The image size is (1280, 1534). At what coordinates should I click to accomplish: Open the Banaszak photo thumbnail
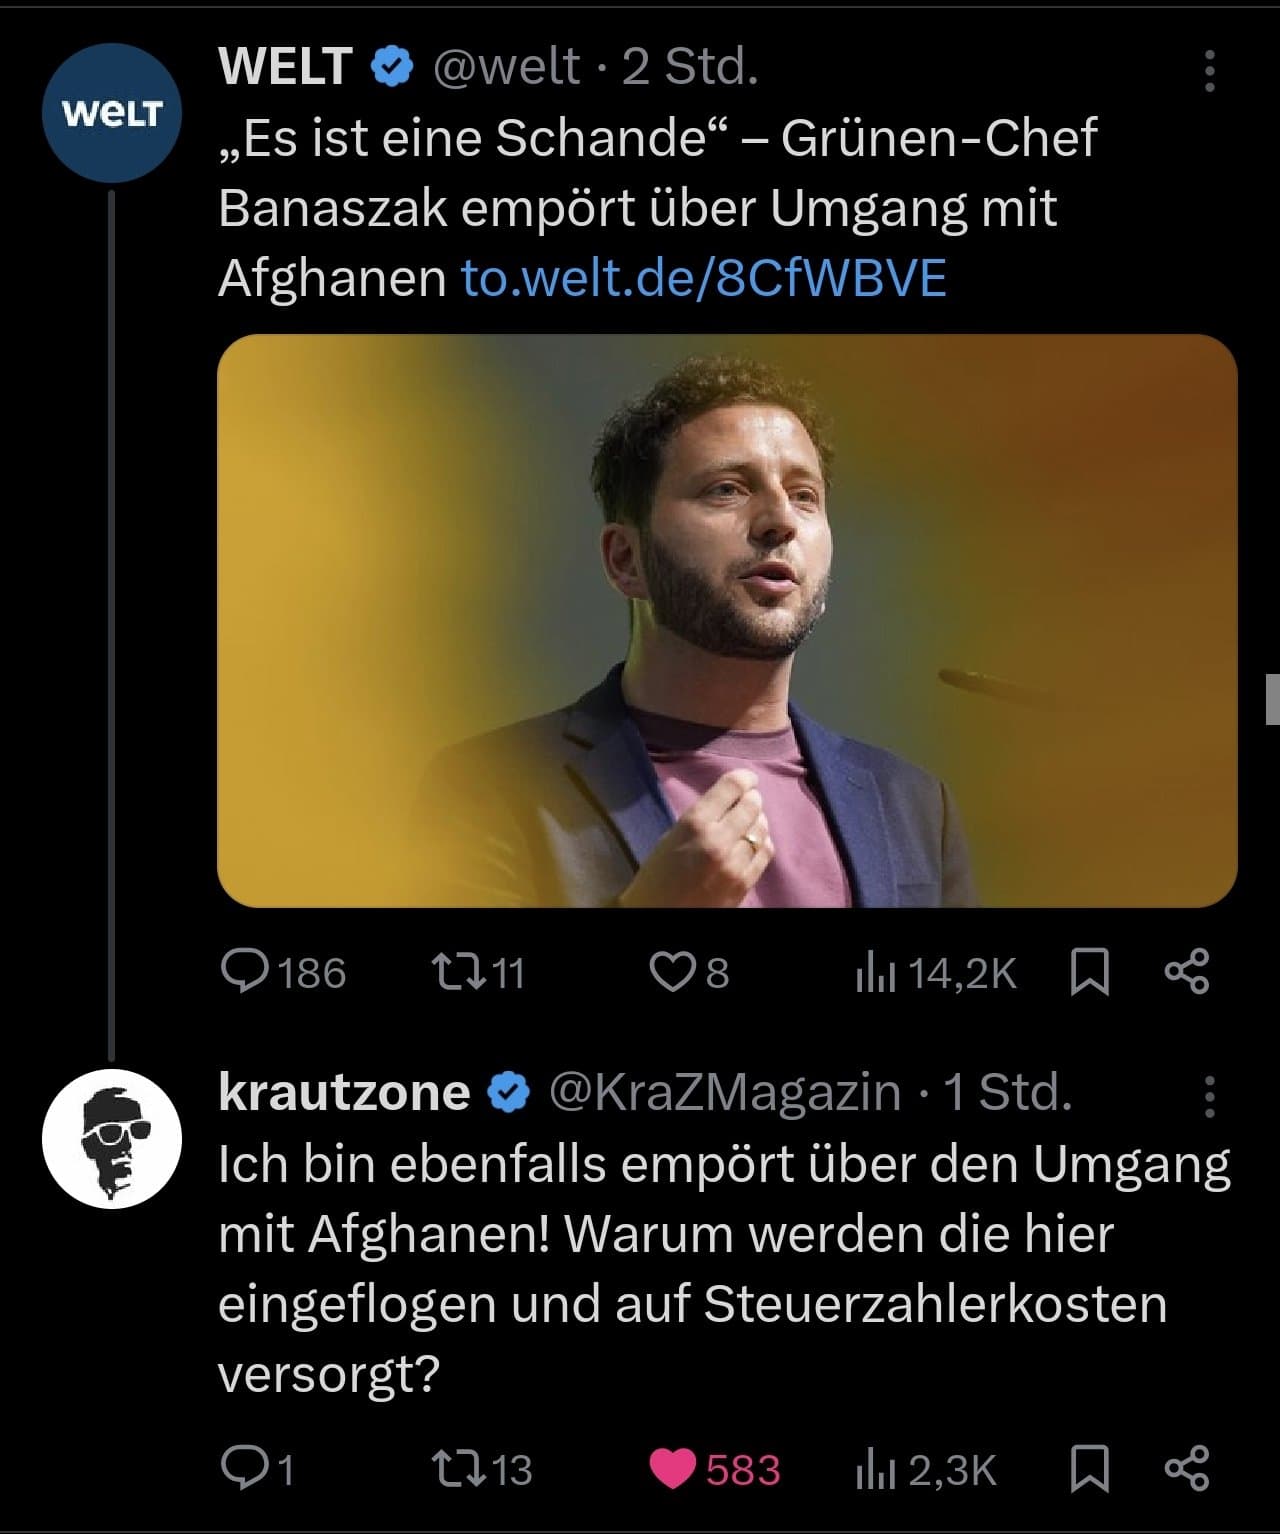(727, 620)
